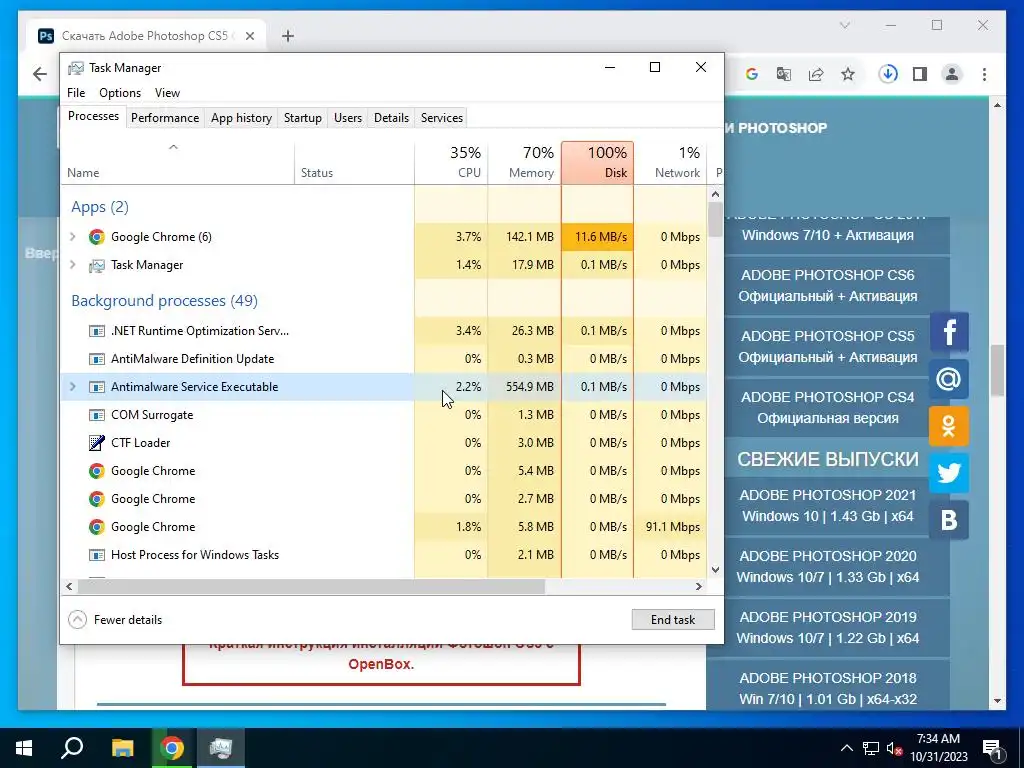Screen dimensions: 1024x768
Task: Open Adobe Photoshop CS4 official version link
Action: click(x=827, y=408)
